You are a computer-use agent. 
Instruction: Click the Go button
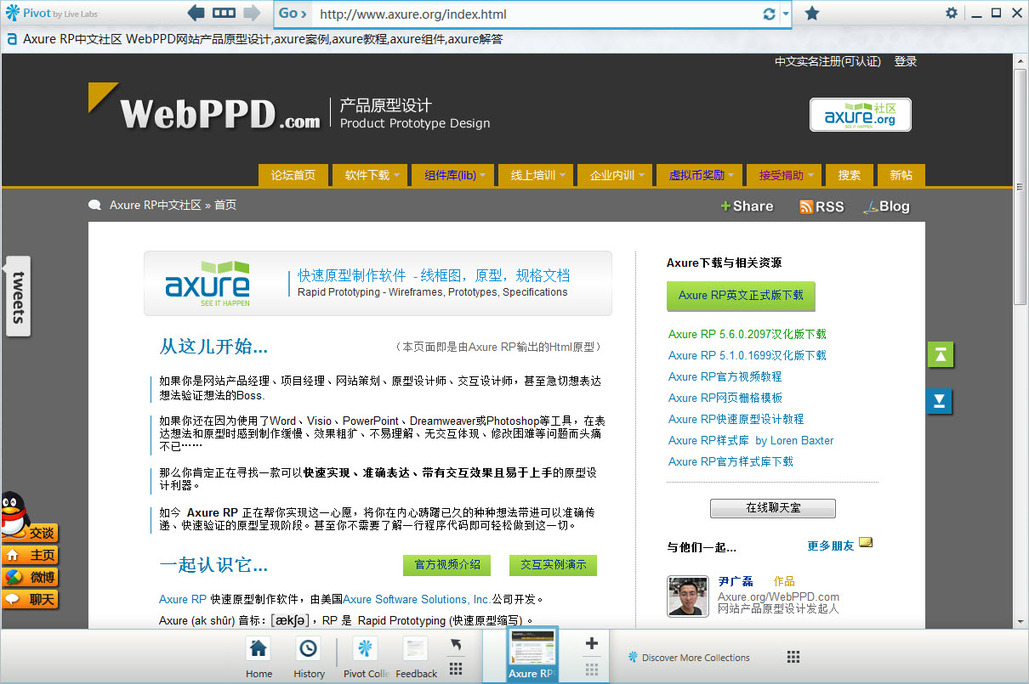[291, 13]
